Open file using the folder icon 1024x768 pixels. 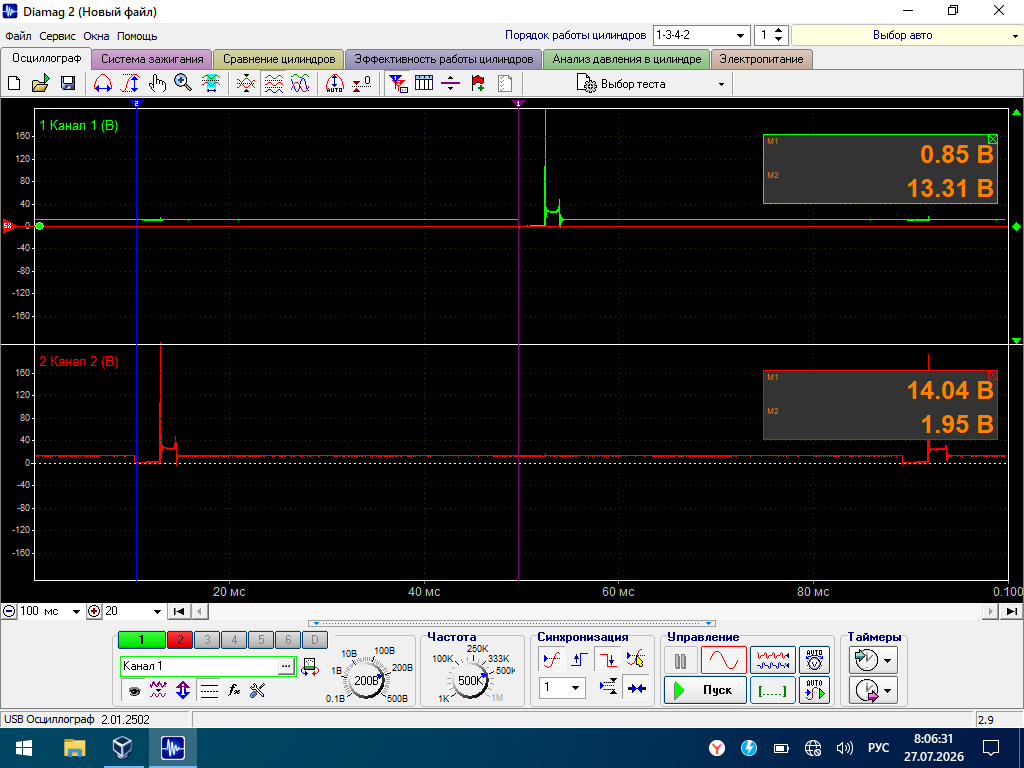click(x=40, y=83)
